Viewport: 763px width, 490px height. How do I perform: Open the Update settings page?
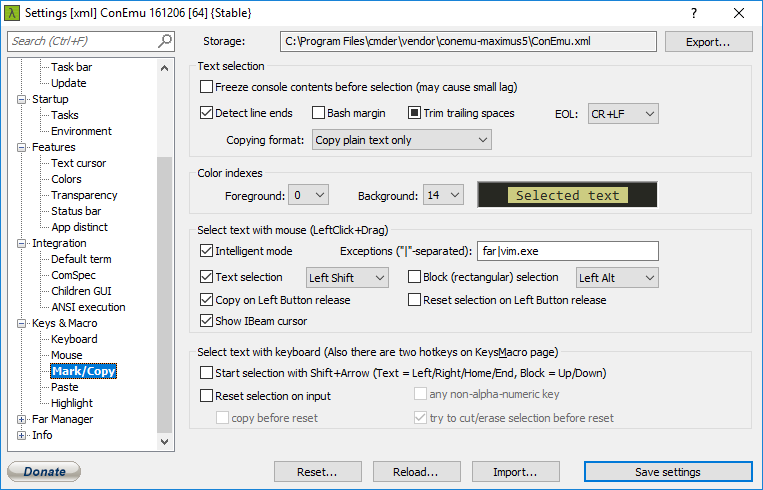pos(69,83)
